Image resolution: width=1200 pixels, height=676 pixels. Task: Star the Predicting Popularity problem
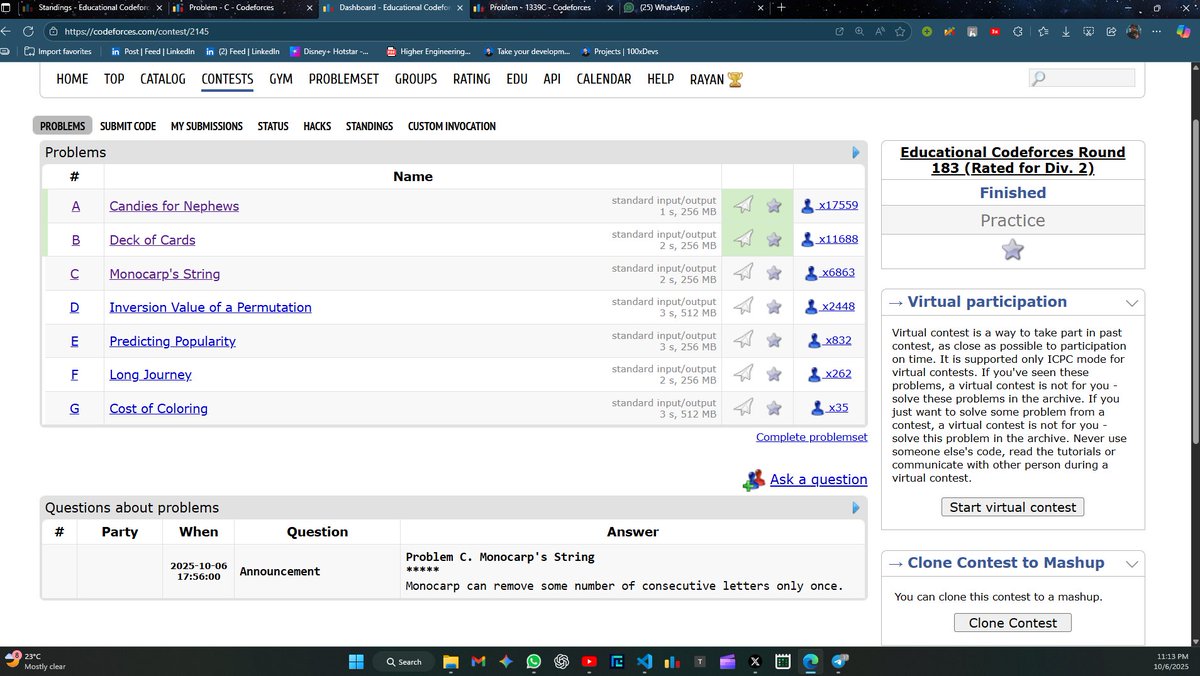pyautogui.click(x=773, y=341)
